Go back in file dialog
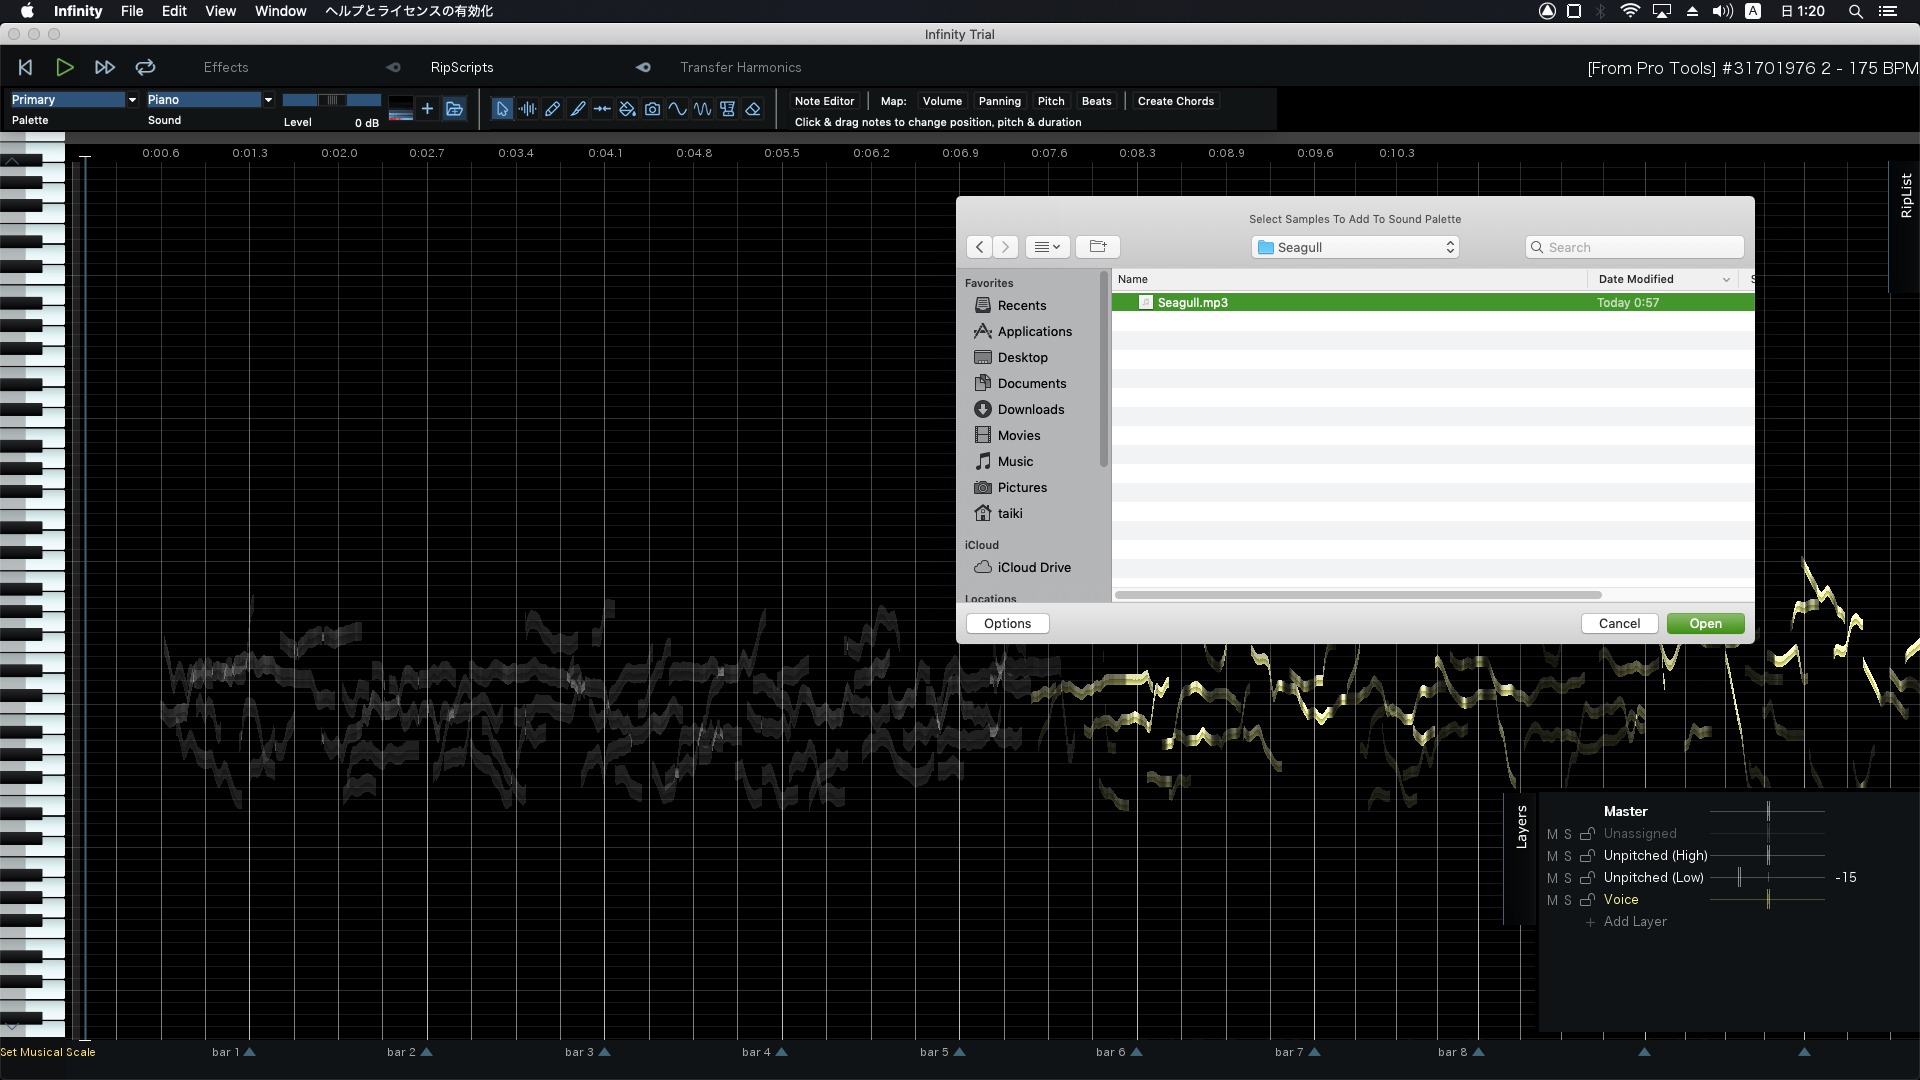The image size is (1920, 1080). pos(980,247)
